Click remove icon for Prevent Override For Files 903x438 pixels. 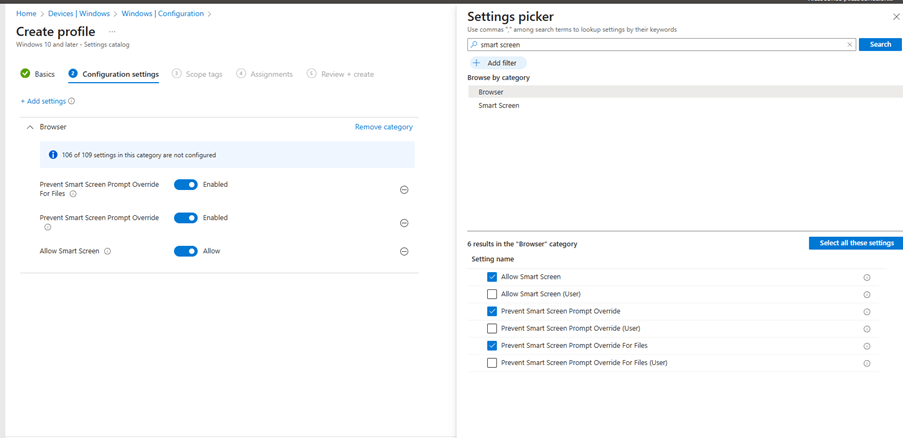coord(404,190)
